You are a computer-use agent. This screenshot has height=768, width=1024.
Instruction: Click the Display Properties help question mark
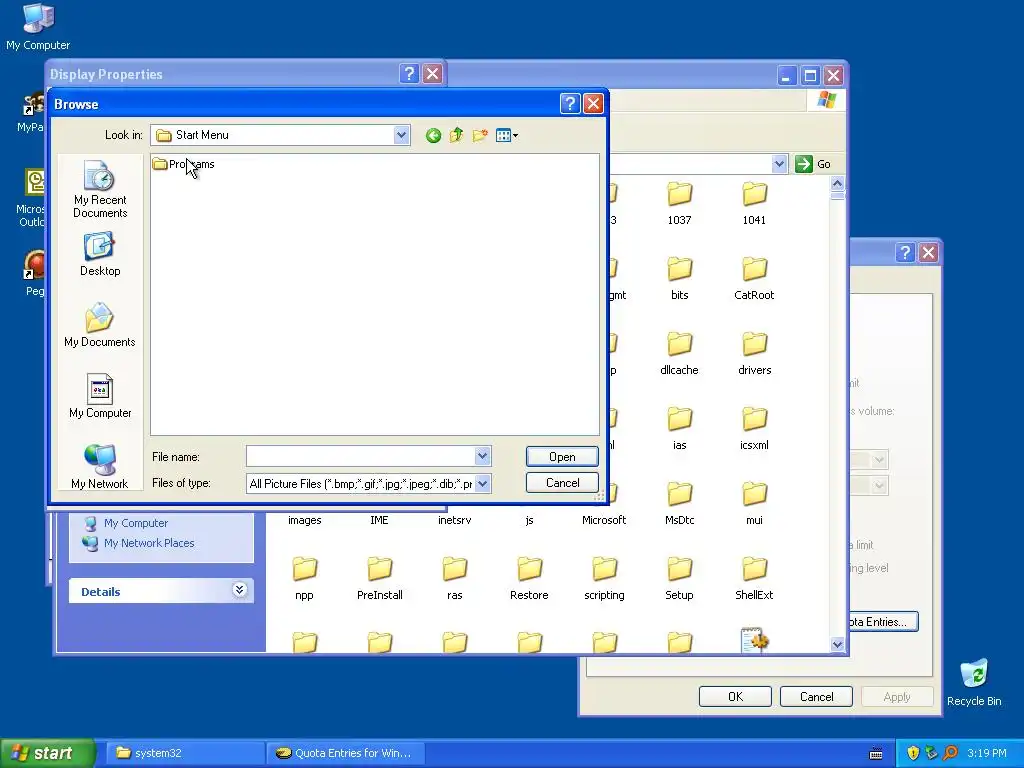[409, 74]
